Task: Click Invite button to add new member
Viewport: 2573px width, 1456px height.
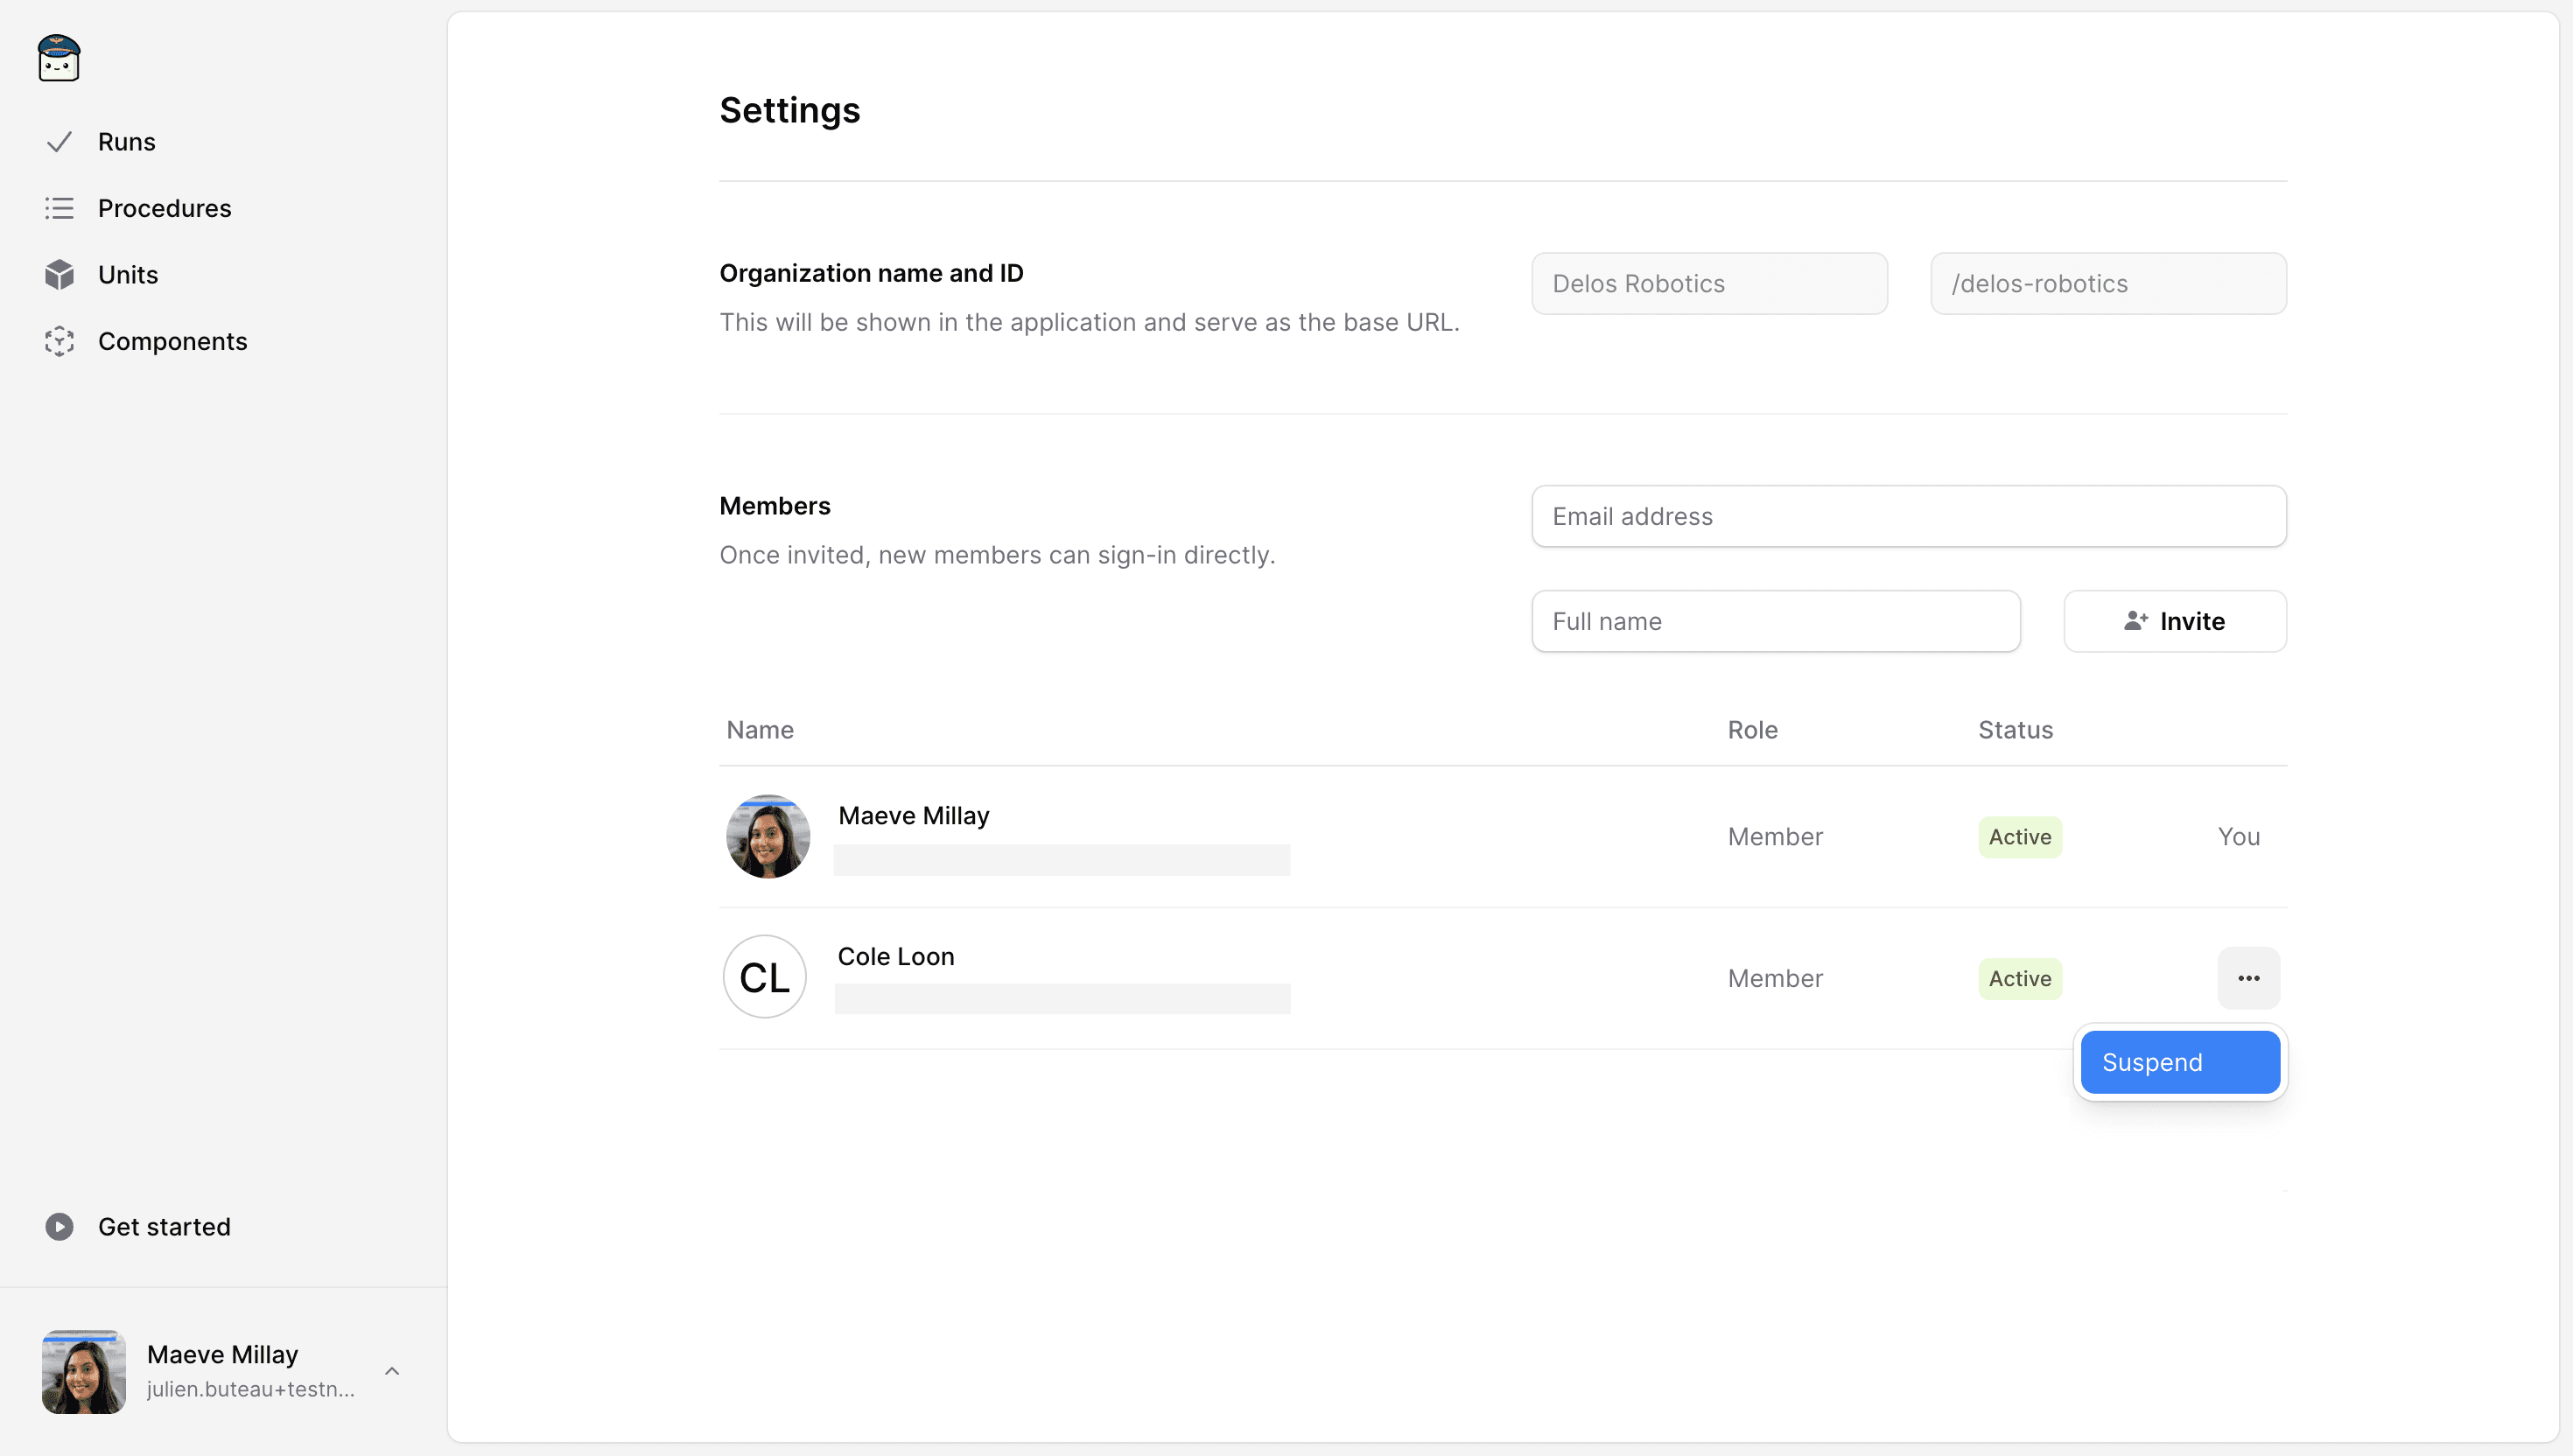Action: coord(2176,620)
